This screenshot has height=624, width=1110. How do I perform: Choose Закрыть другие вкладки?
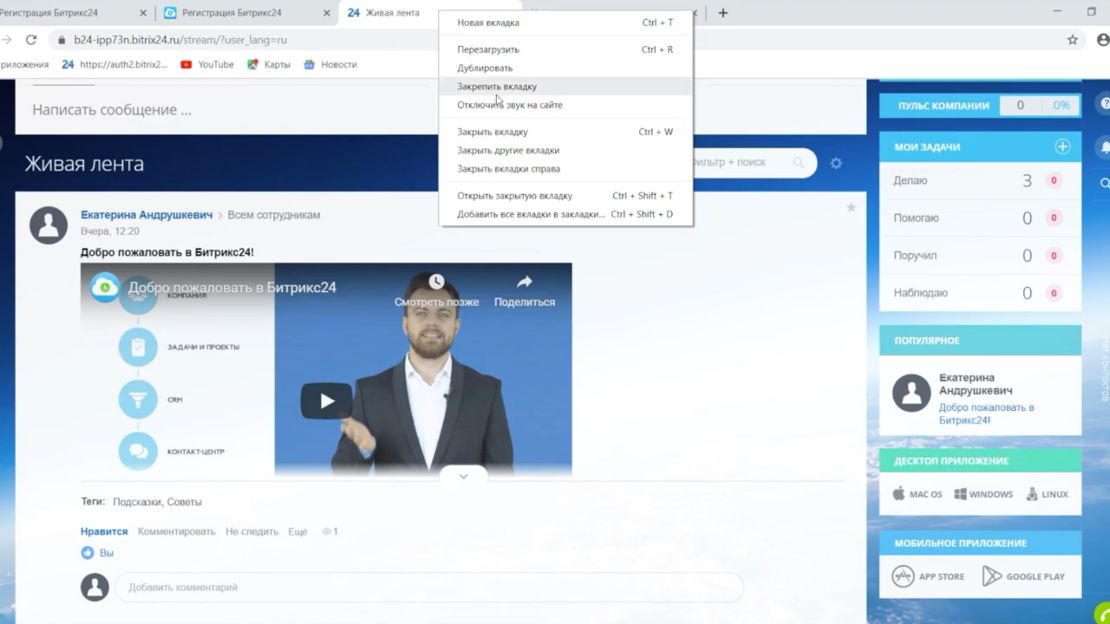click(566, 150)
